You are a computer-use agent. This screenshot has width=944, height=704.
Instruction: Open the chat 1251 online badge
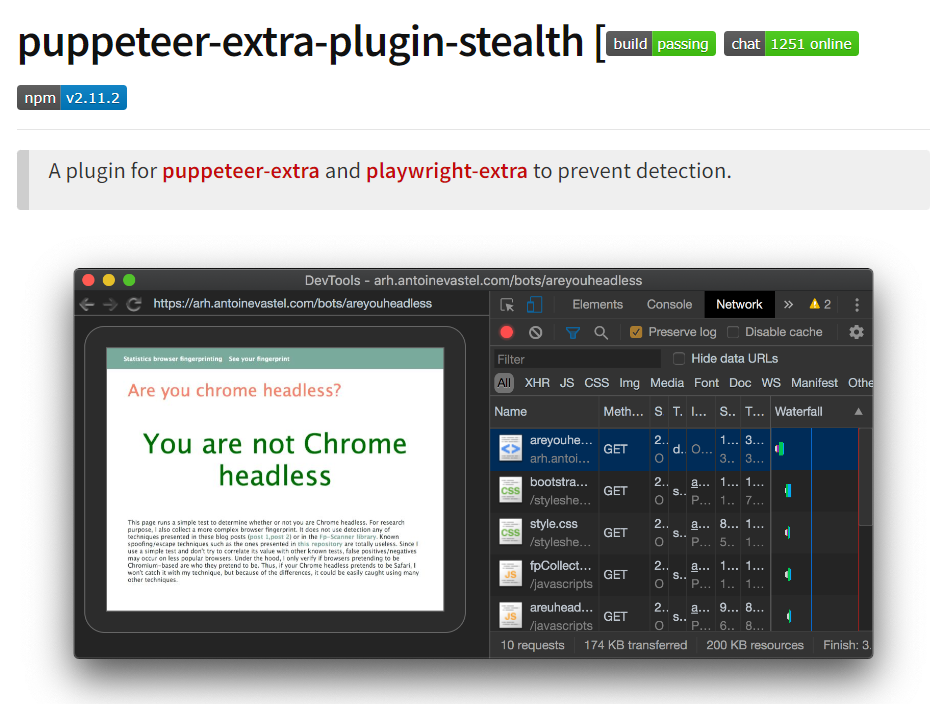[x=791, y=44]
